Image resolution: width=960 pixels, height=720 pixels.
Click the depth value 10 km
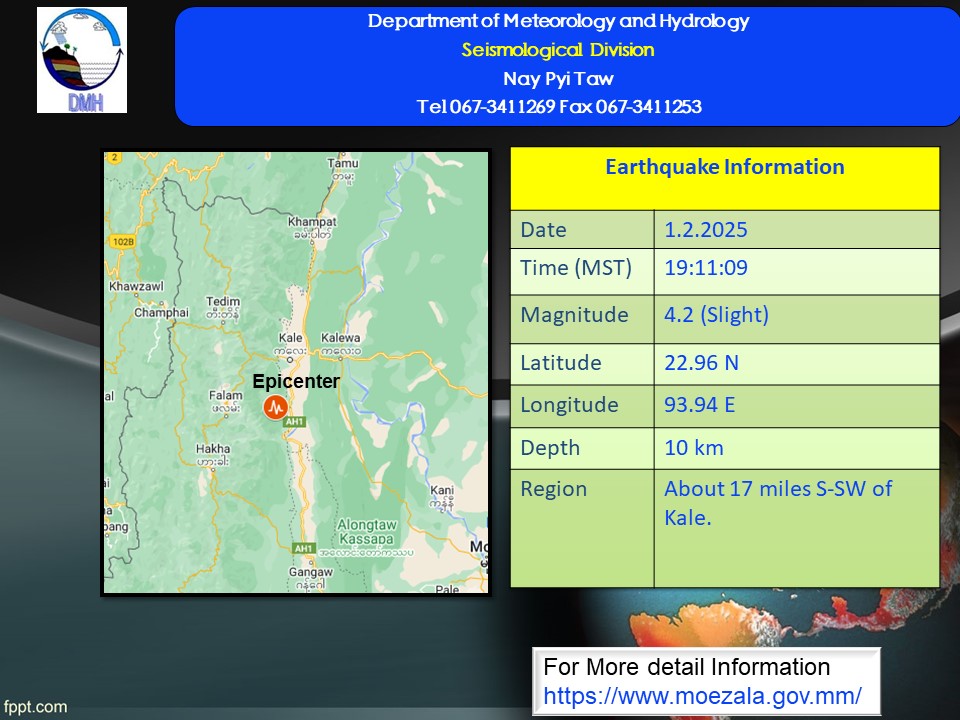(x=694, y=448)
